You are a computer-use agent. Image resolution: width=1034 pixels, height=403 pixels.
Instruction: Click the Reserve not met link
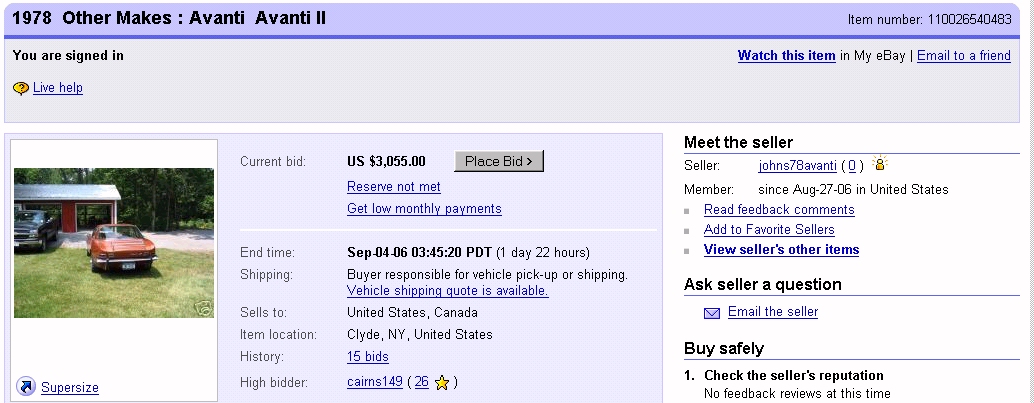[394, 187]
